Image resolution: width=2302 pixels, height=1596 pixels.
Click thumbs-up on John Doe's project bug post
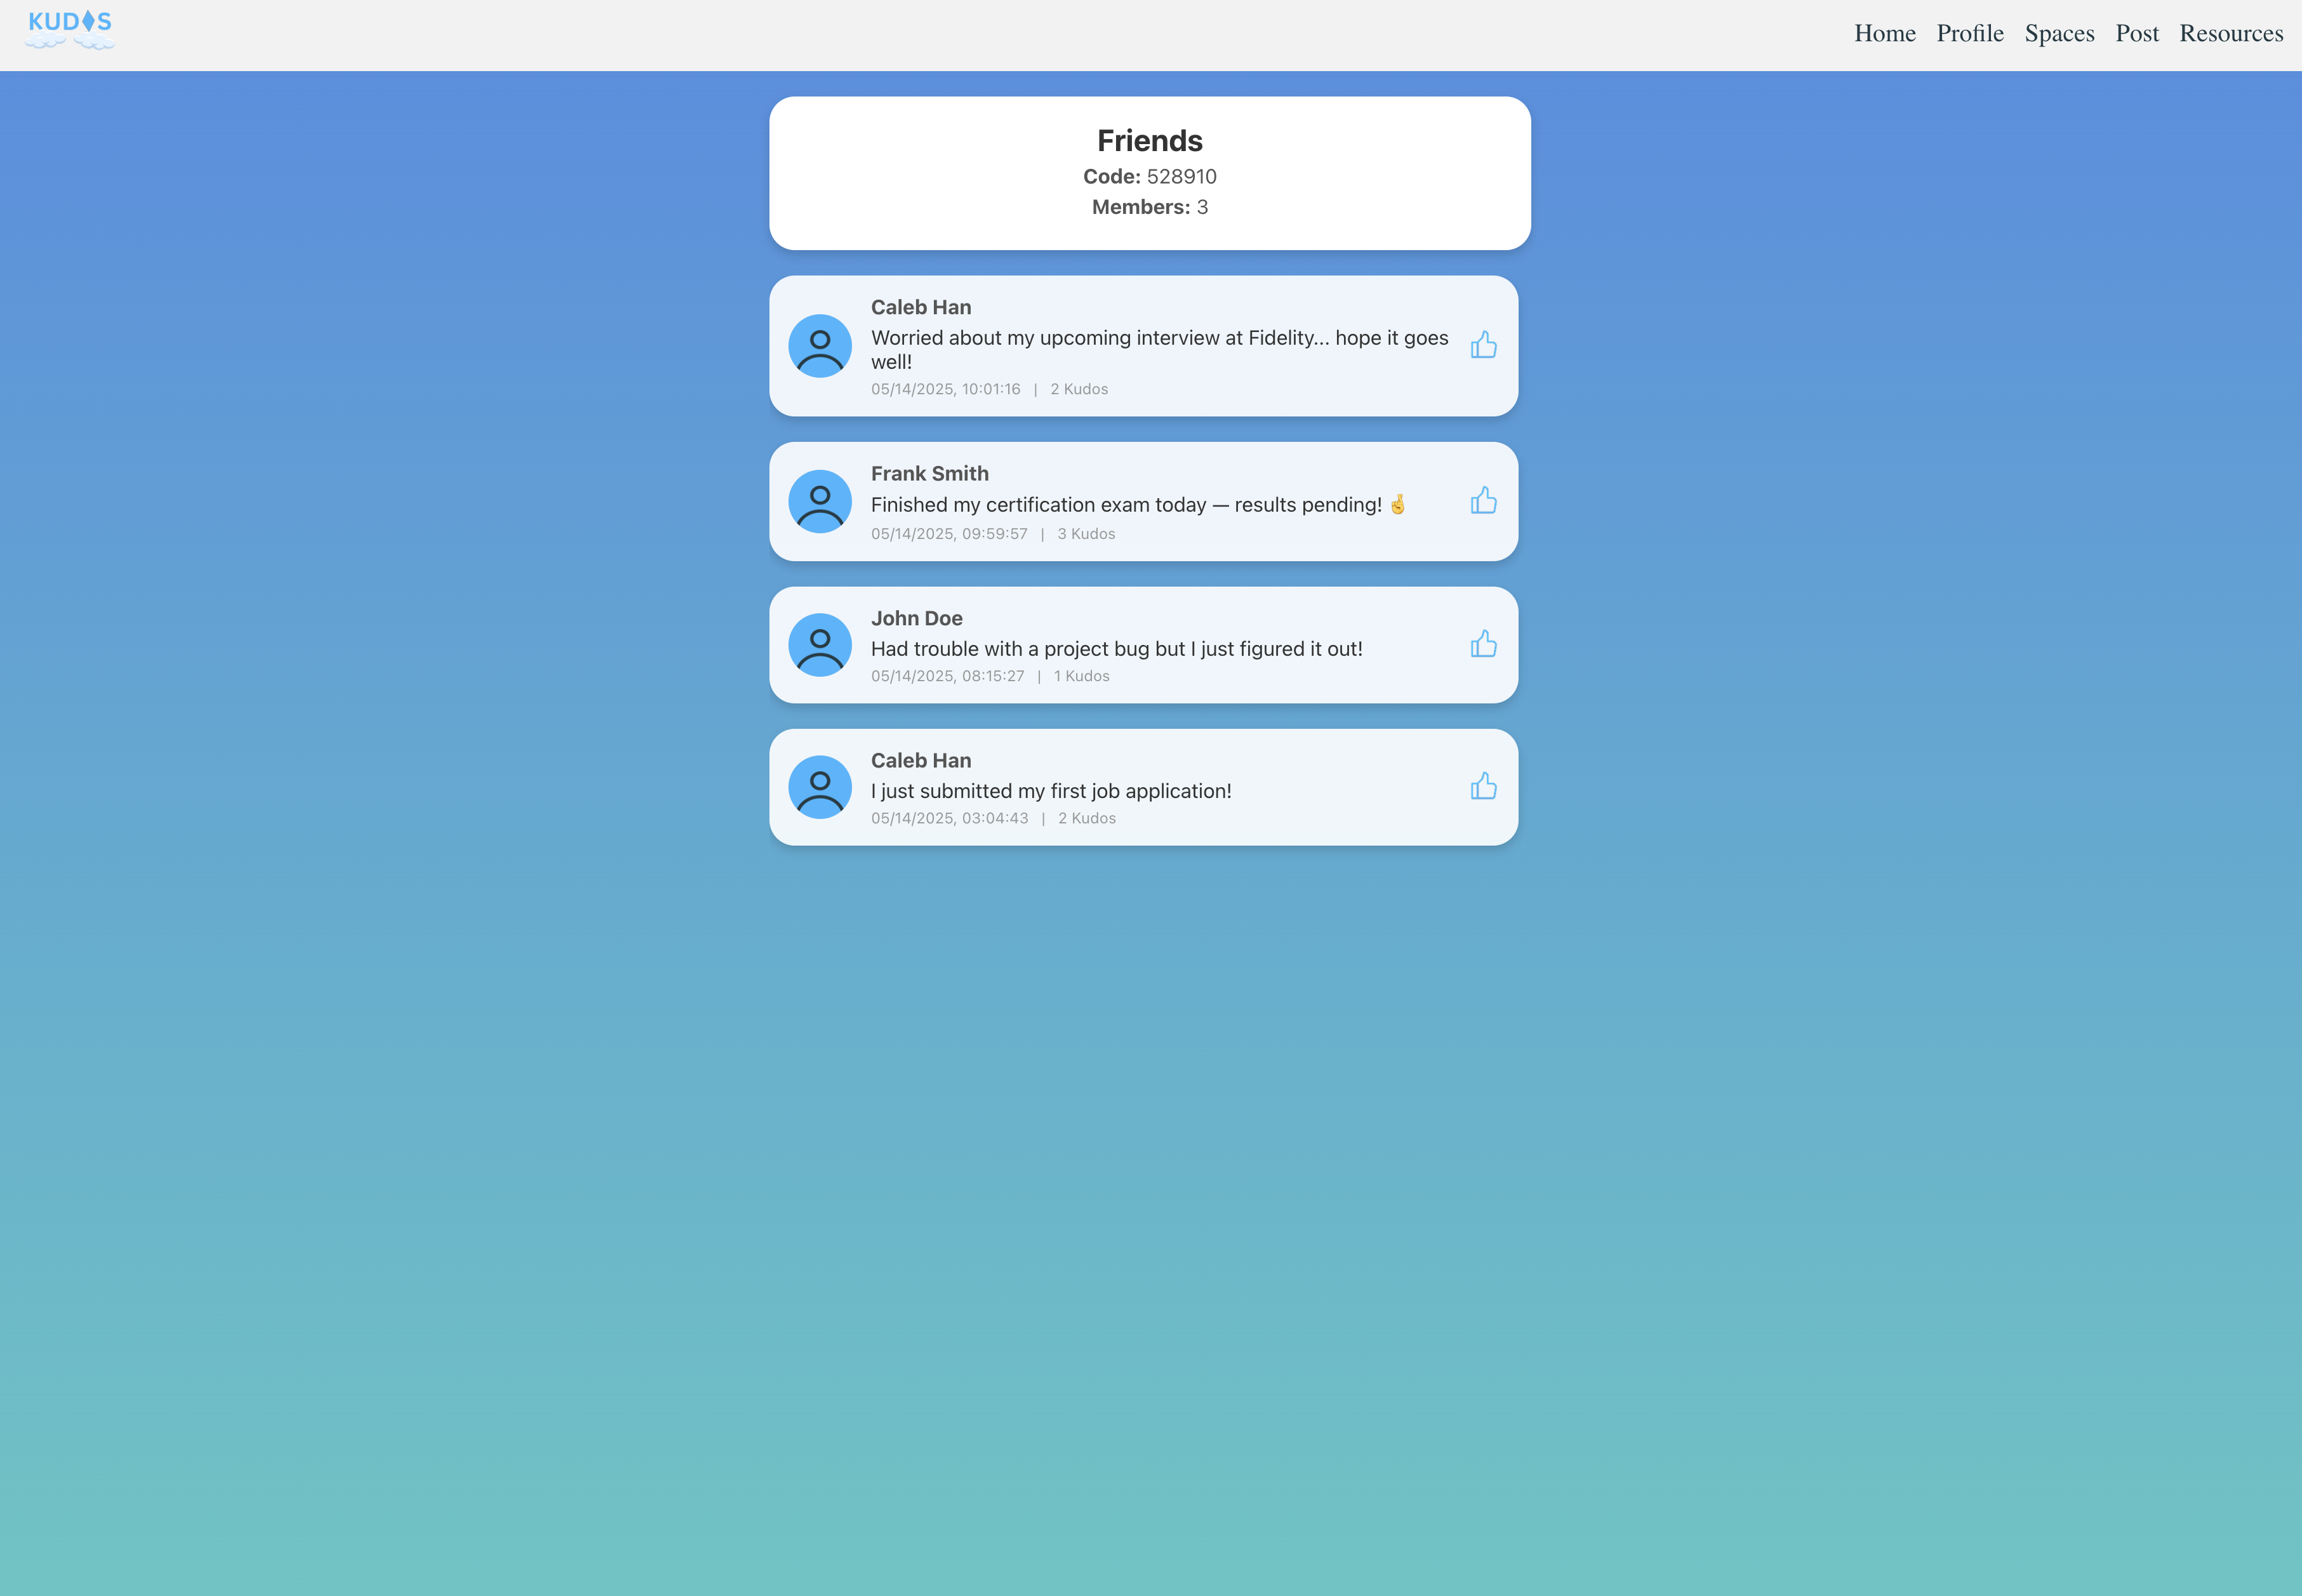1483,644
